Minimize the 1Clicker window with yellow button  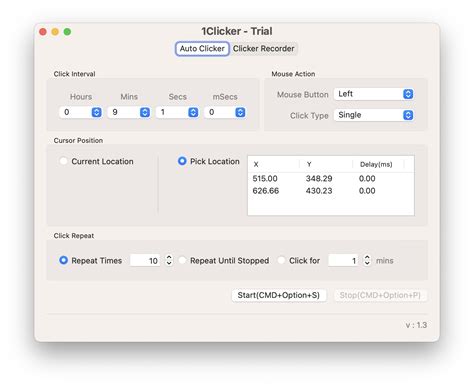click(x=55, y=32)
